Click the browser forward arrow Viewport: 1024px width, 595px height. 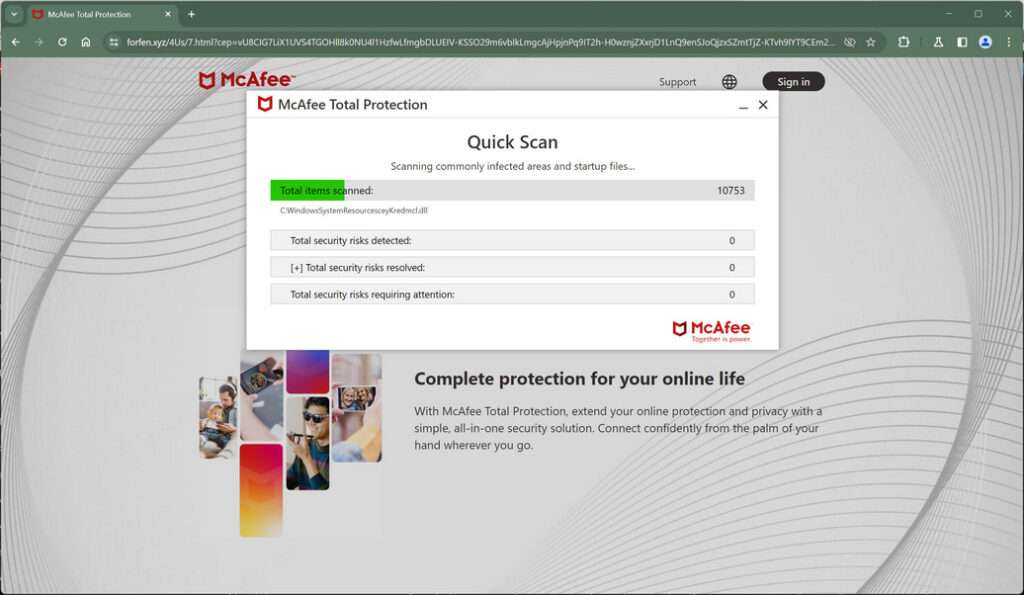pos(39,42)
